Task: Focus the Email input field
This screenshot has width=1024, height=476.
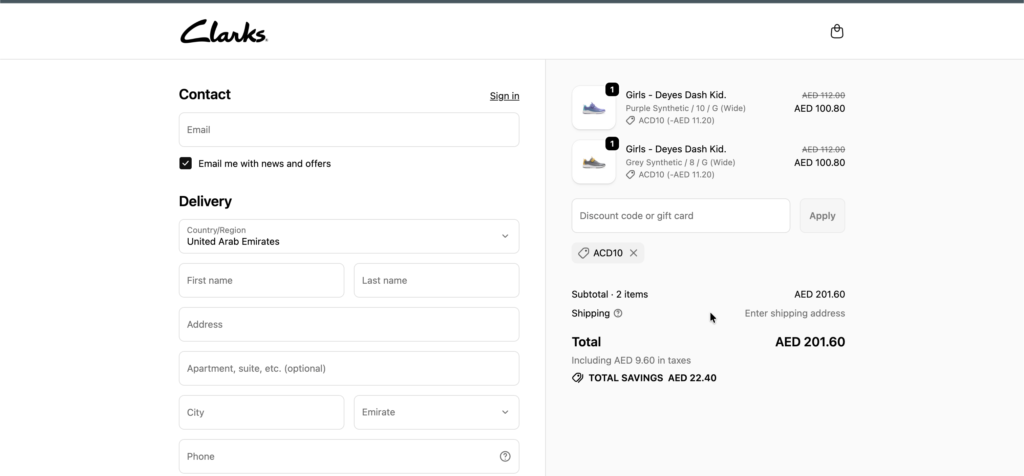Action: coord(349,129)
